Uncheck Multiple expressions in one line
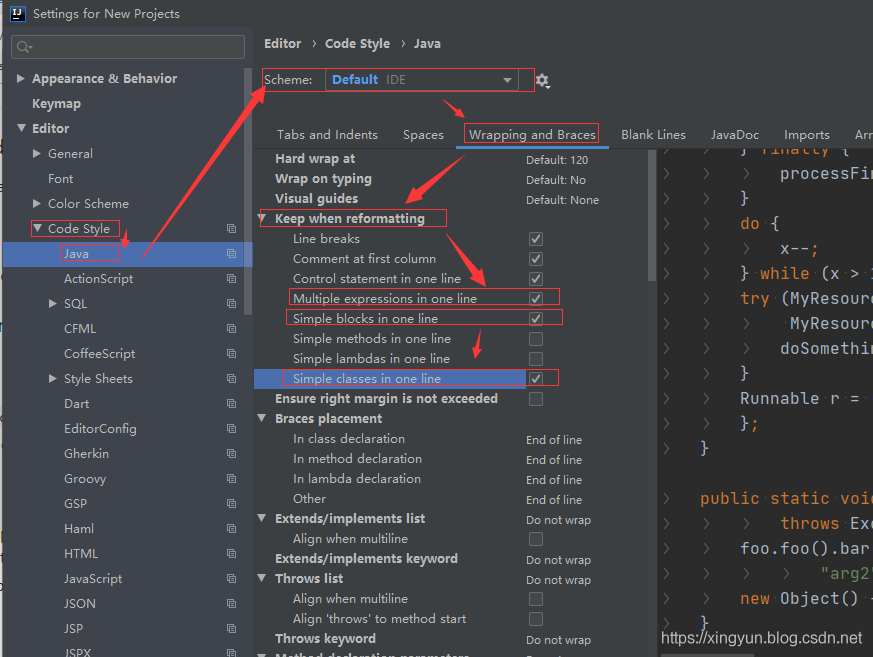Viewport: 873px width, 657px height. 536,299
